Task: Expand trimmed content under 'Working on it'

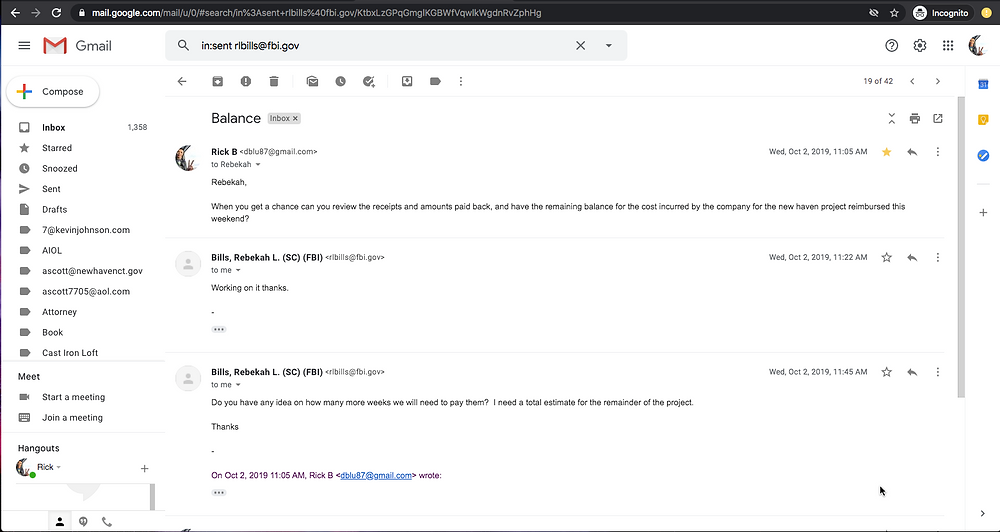Action: tap(219, 329)
